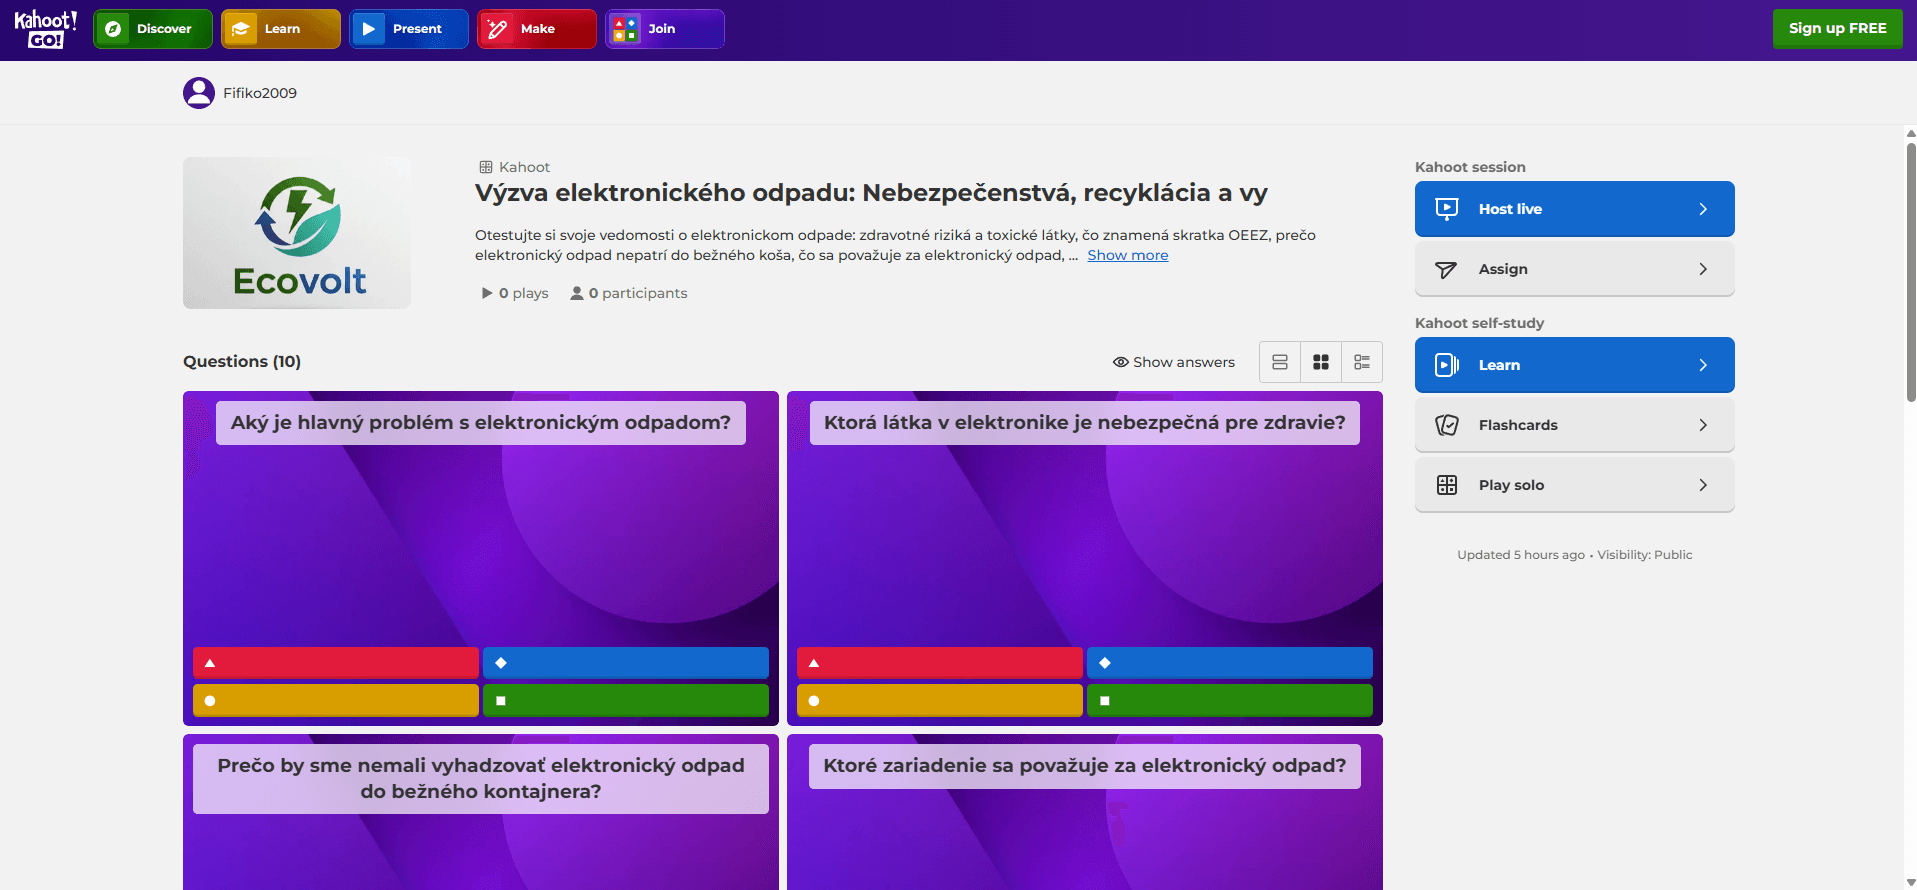Switch to stacked list view icon

[1280, 362]
